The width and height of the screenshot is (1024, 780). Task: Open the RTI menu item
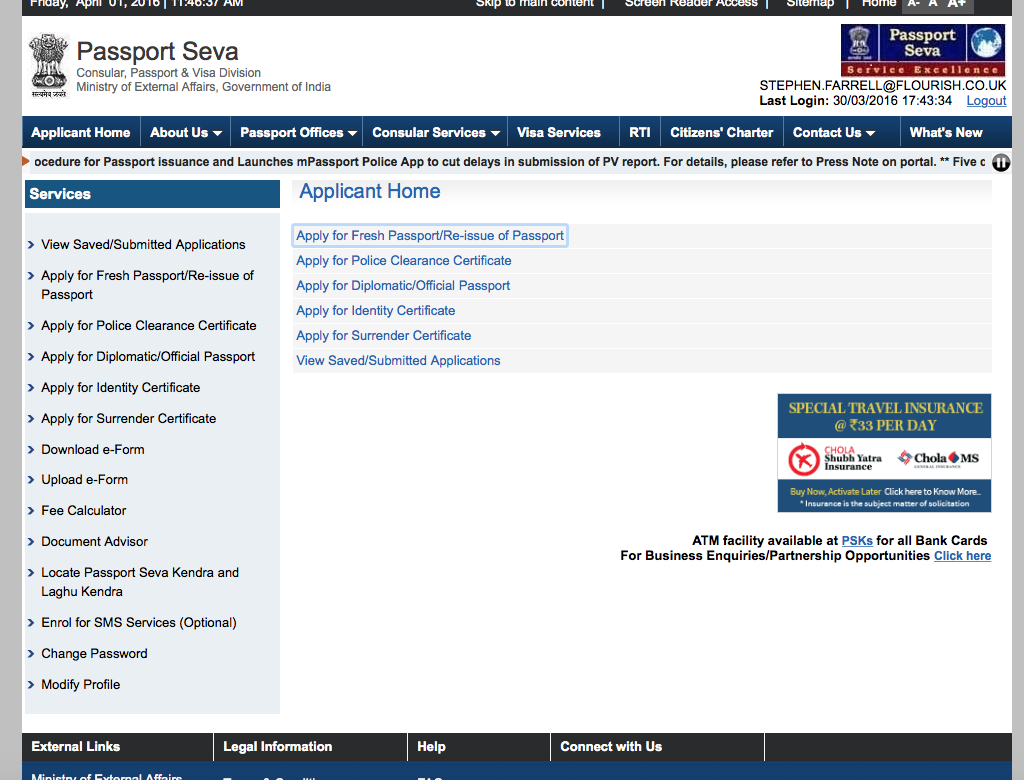pyautogui.click(x=639, y=132)
